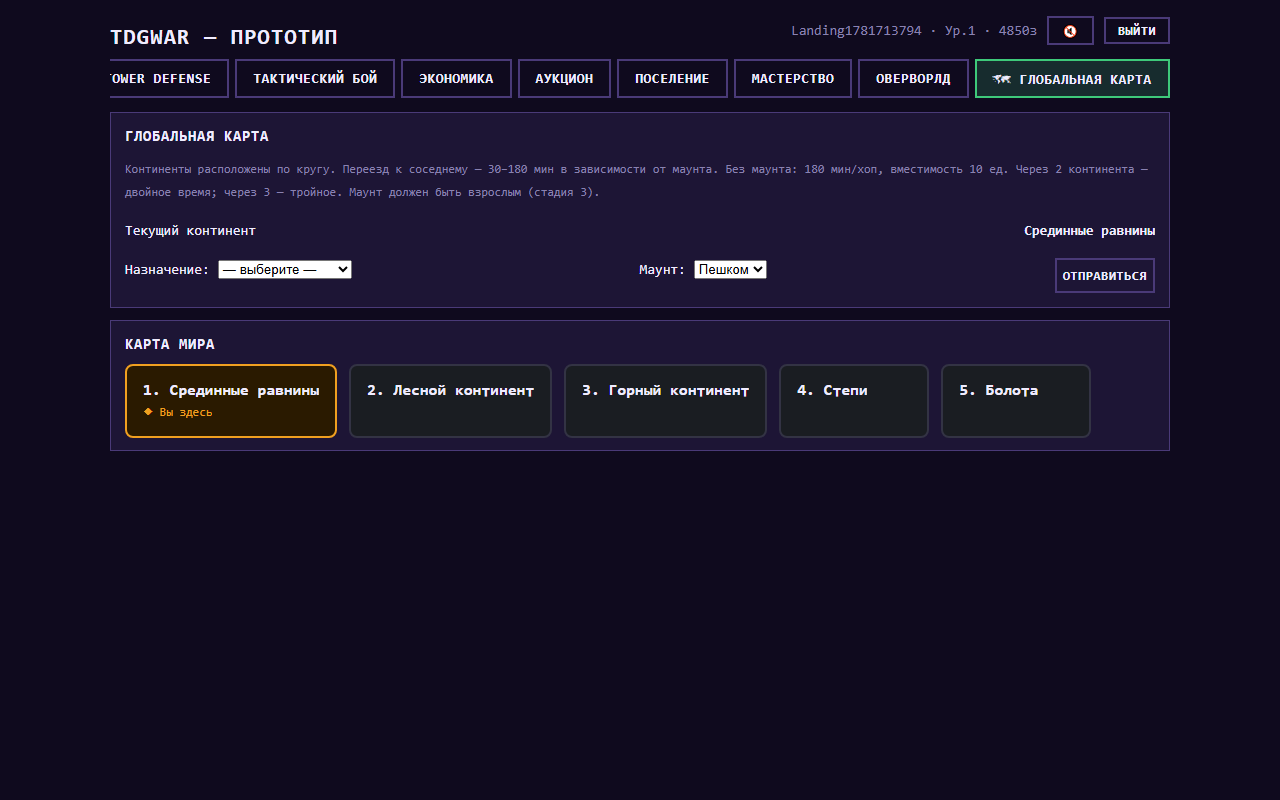Click the Срединные равнины current continent value
The image size is (1280, 800).
[1089, 231]
